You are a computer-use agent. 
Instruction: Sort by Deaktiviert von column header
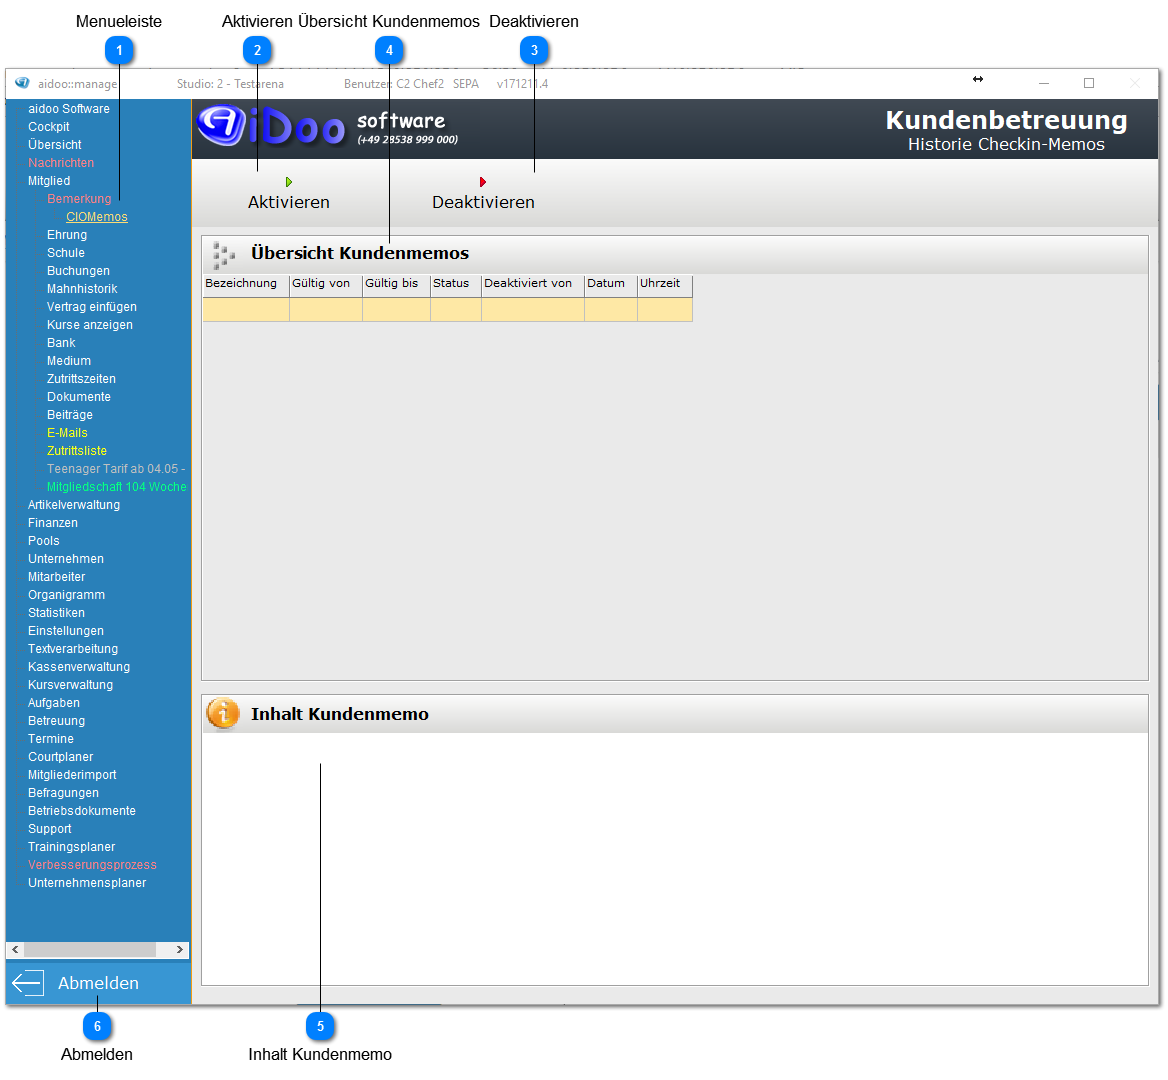[x=533, y=284]
